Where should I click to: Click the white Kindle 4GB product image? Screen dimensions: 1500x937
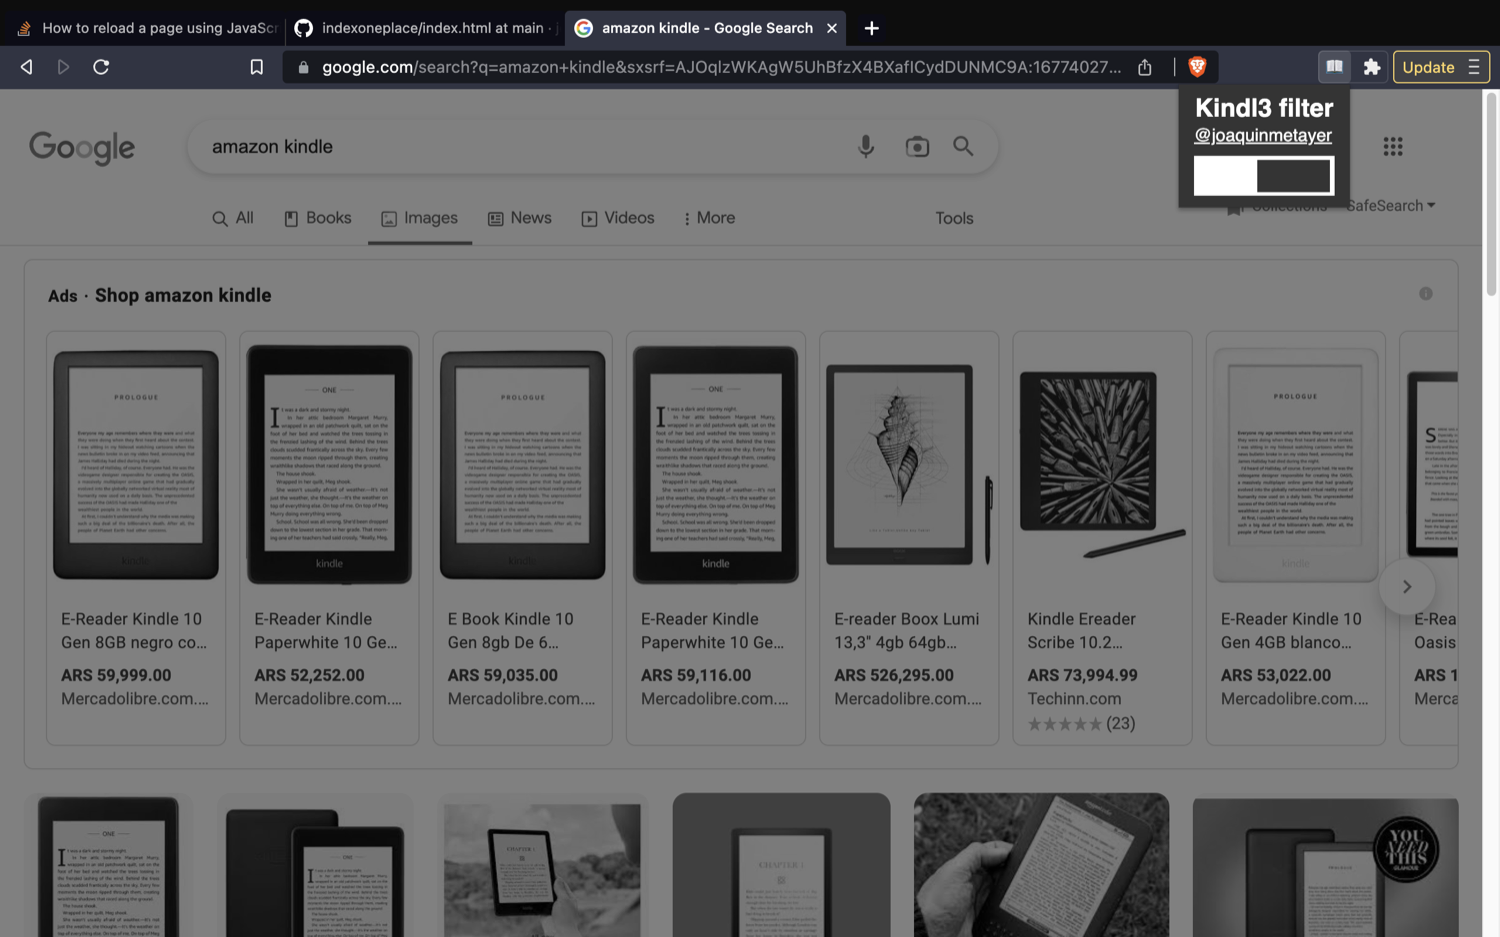pos(1296,465)
